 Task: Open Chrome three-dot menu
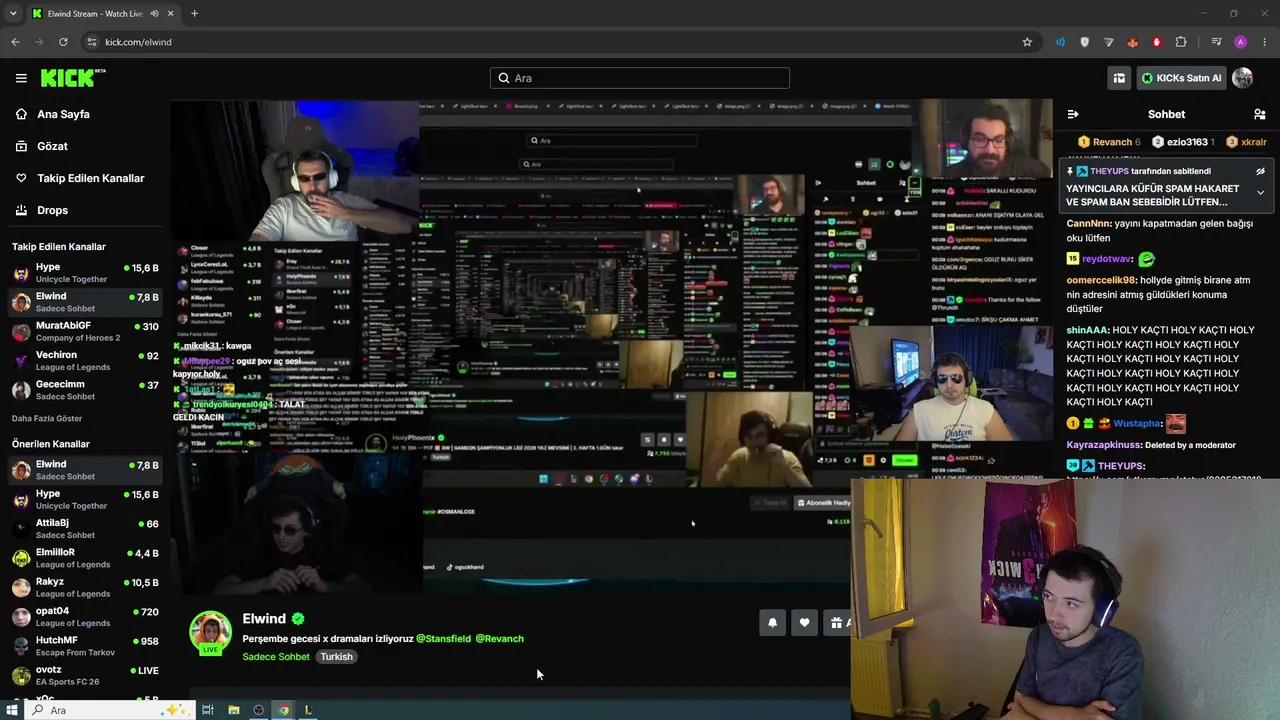pos(1265,42)
